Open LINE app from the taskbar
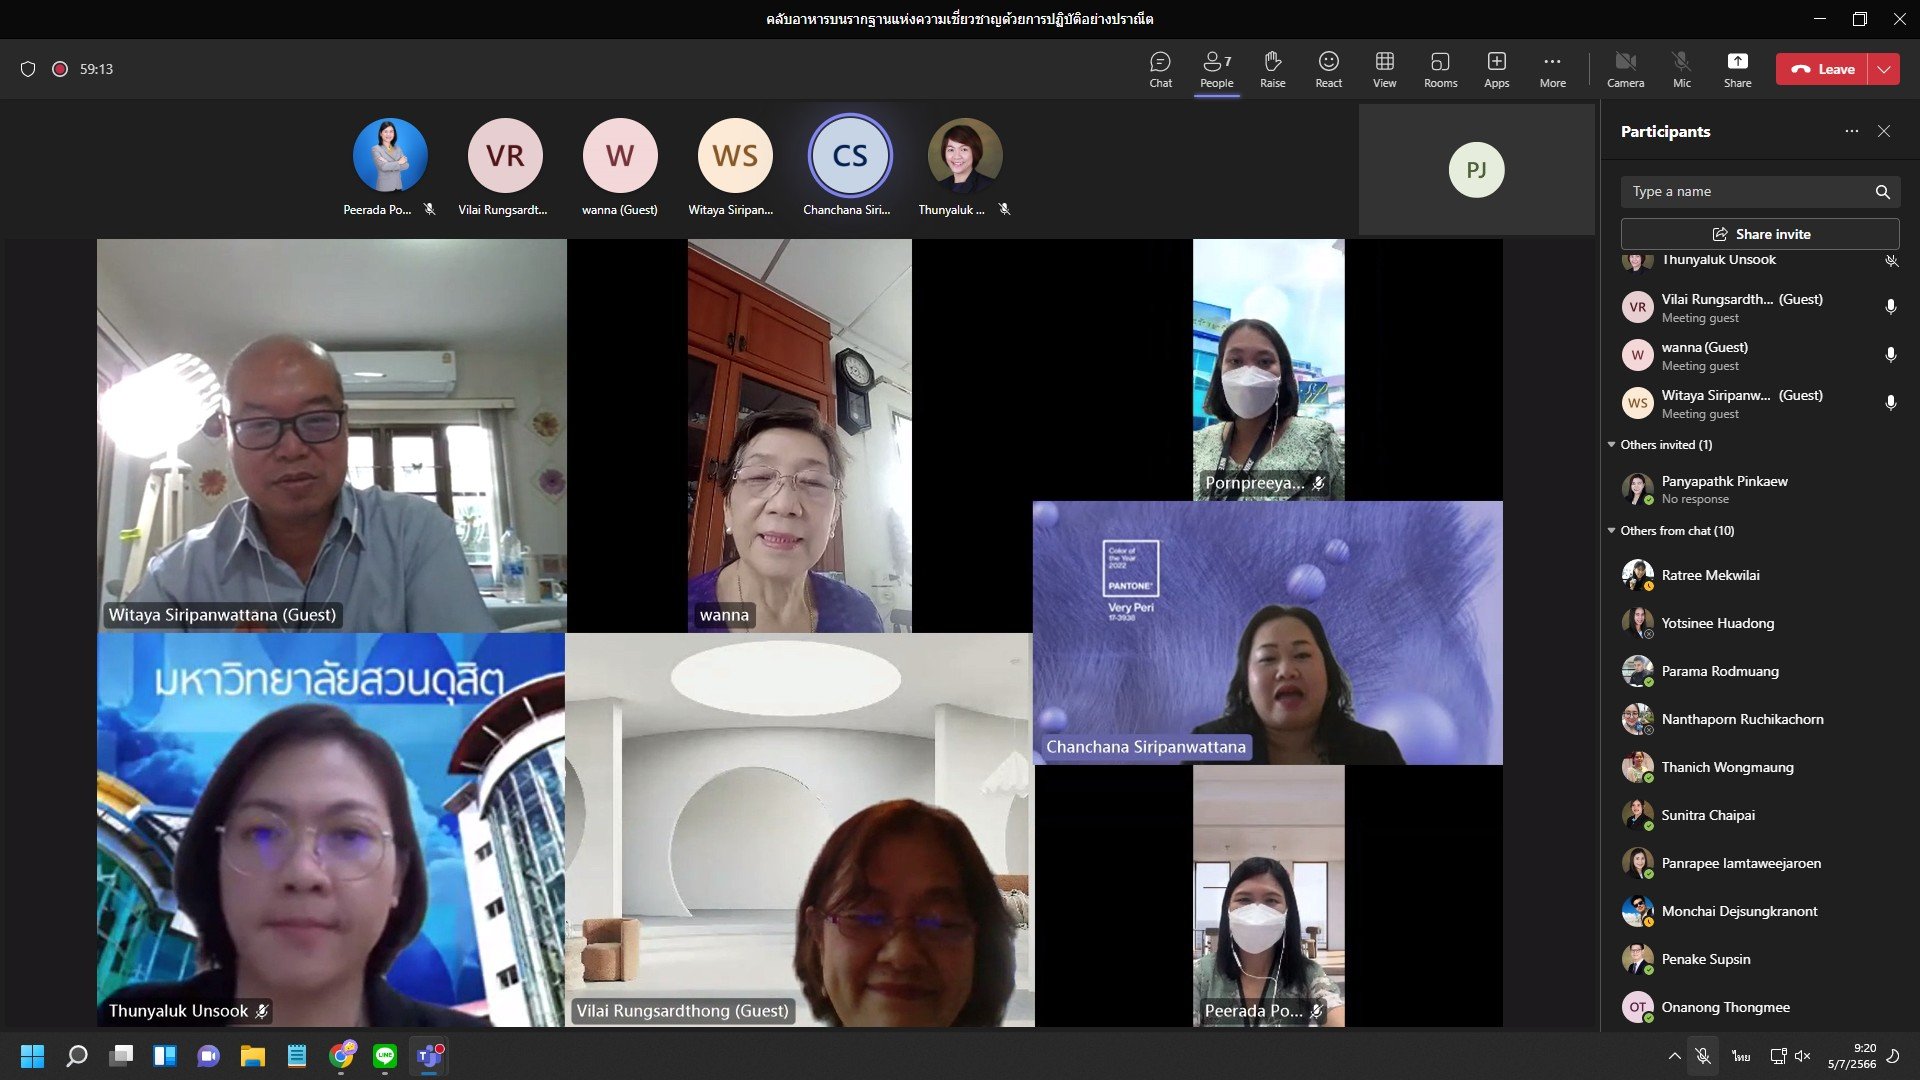This screenshot has height=1080, width=1920. point(385,1056)
